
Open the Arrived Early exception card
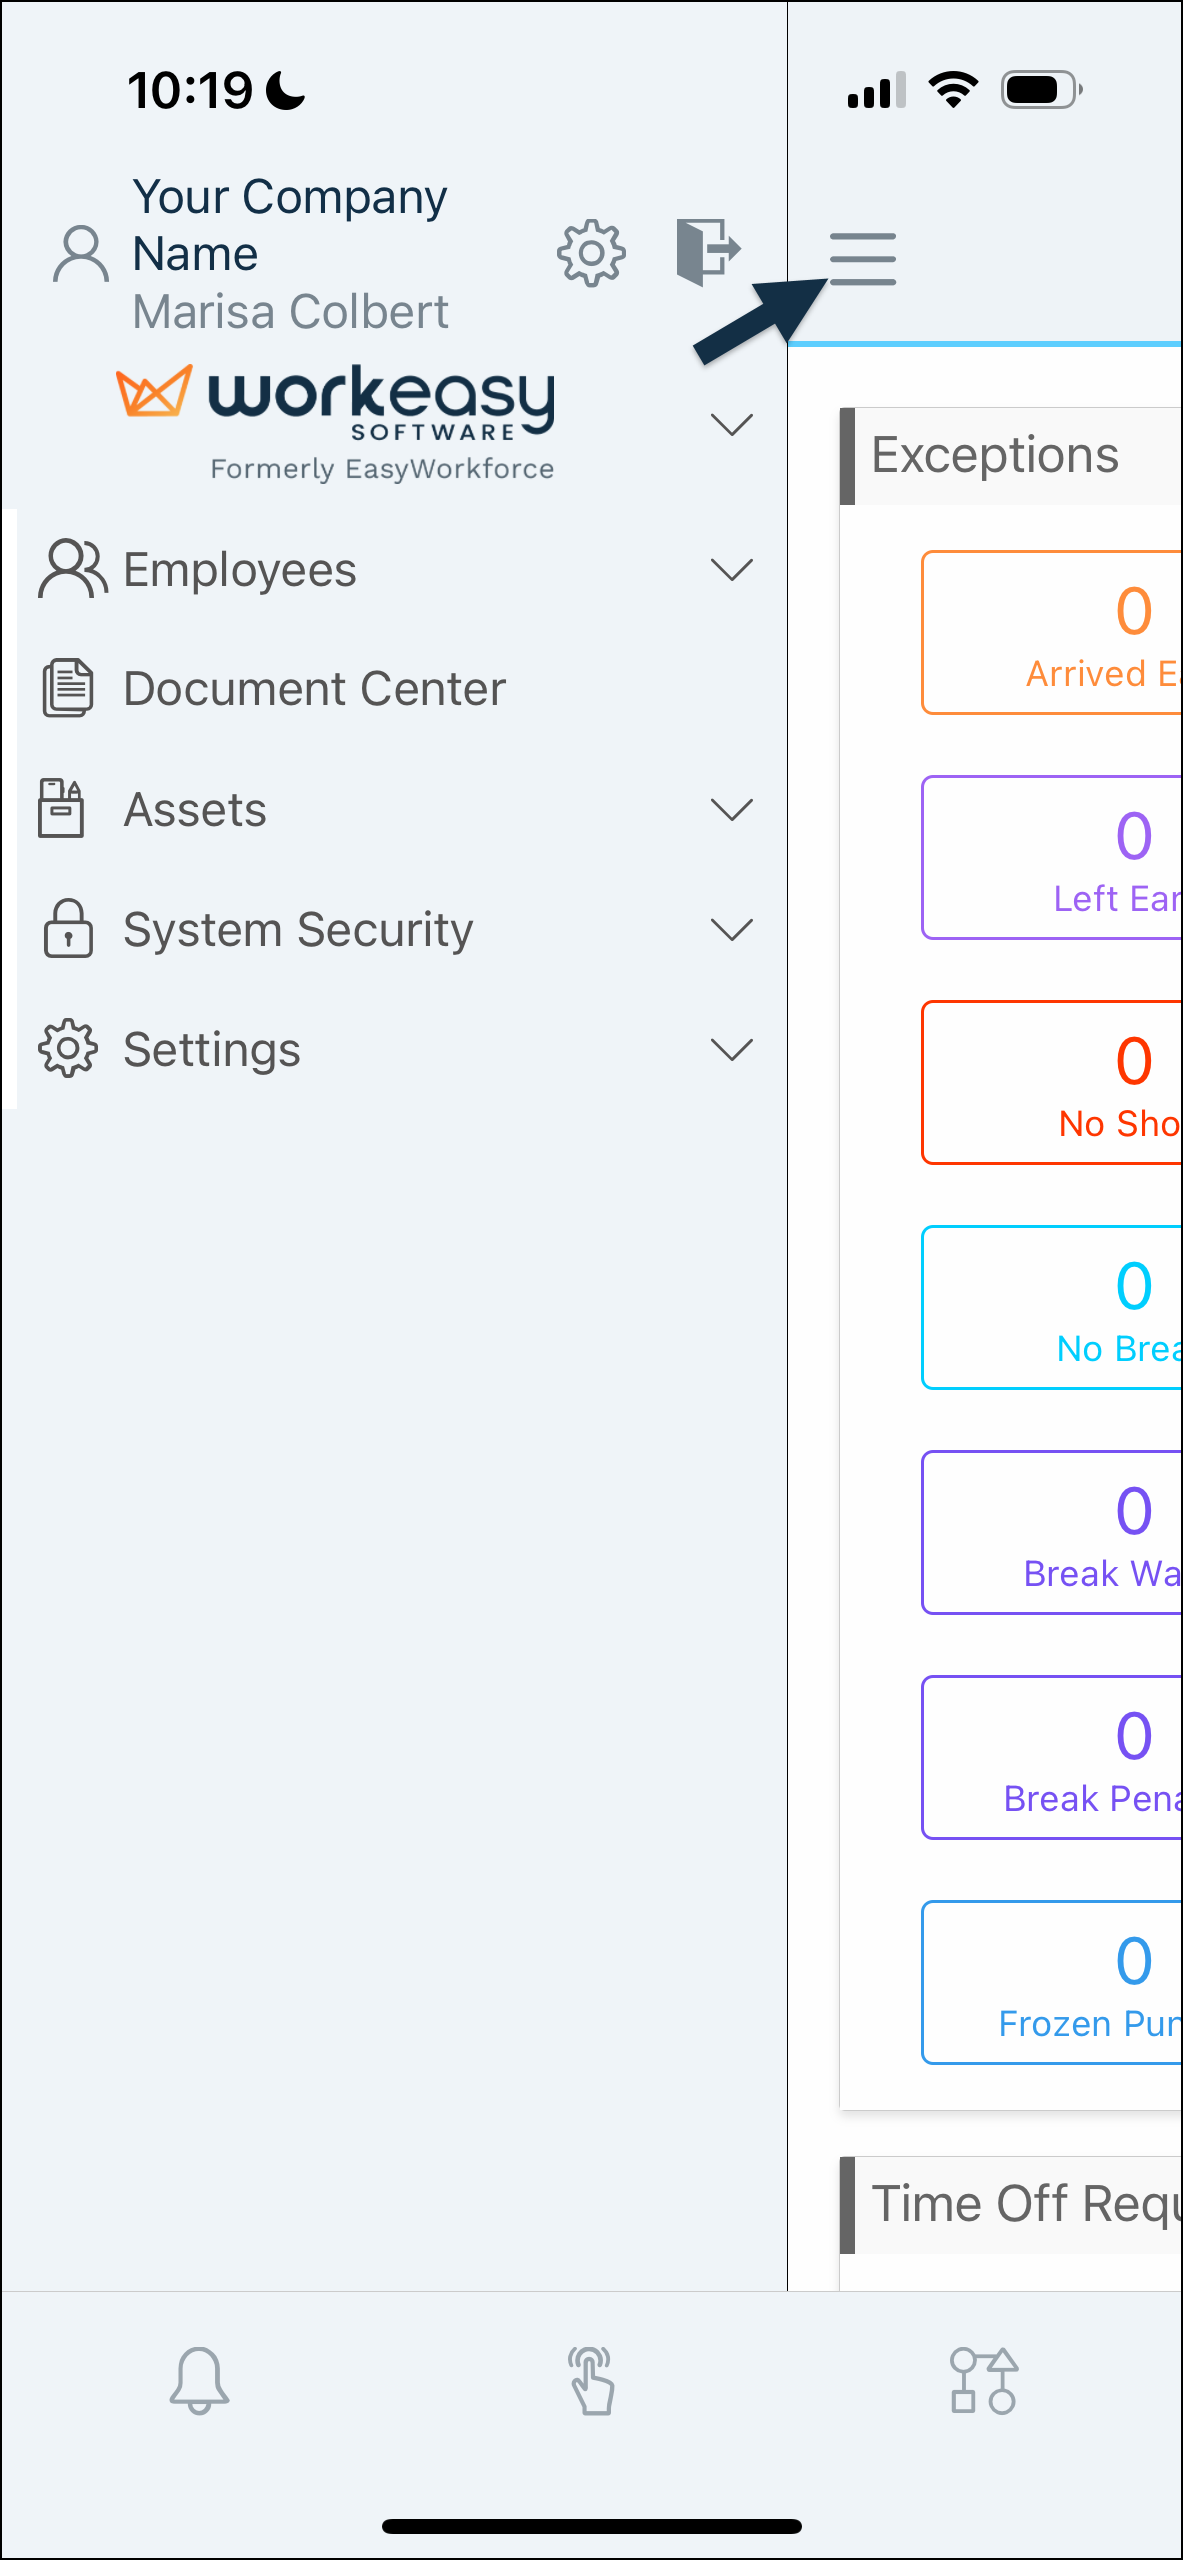pyautogui.click(x=1052, y=633)
